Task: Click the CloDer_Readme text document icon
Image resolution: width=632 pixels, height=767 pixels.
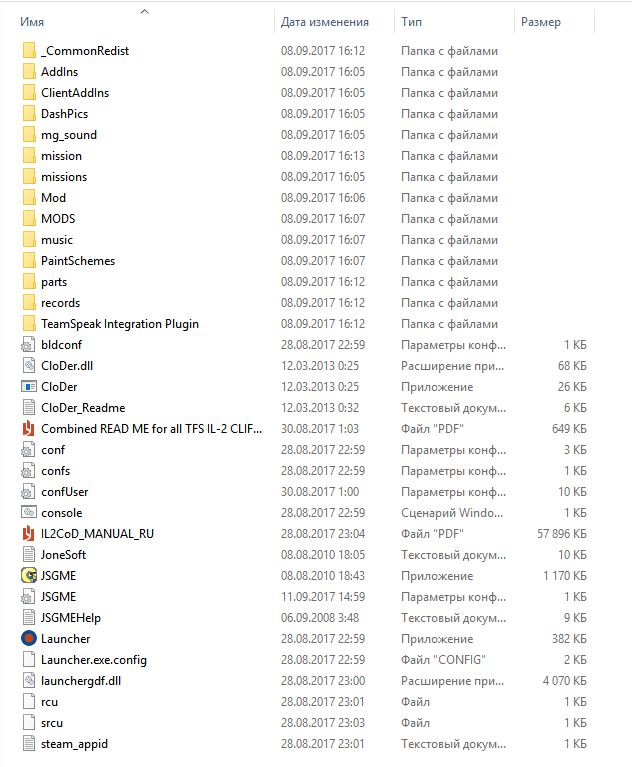Action: pos(29,408)
